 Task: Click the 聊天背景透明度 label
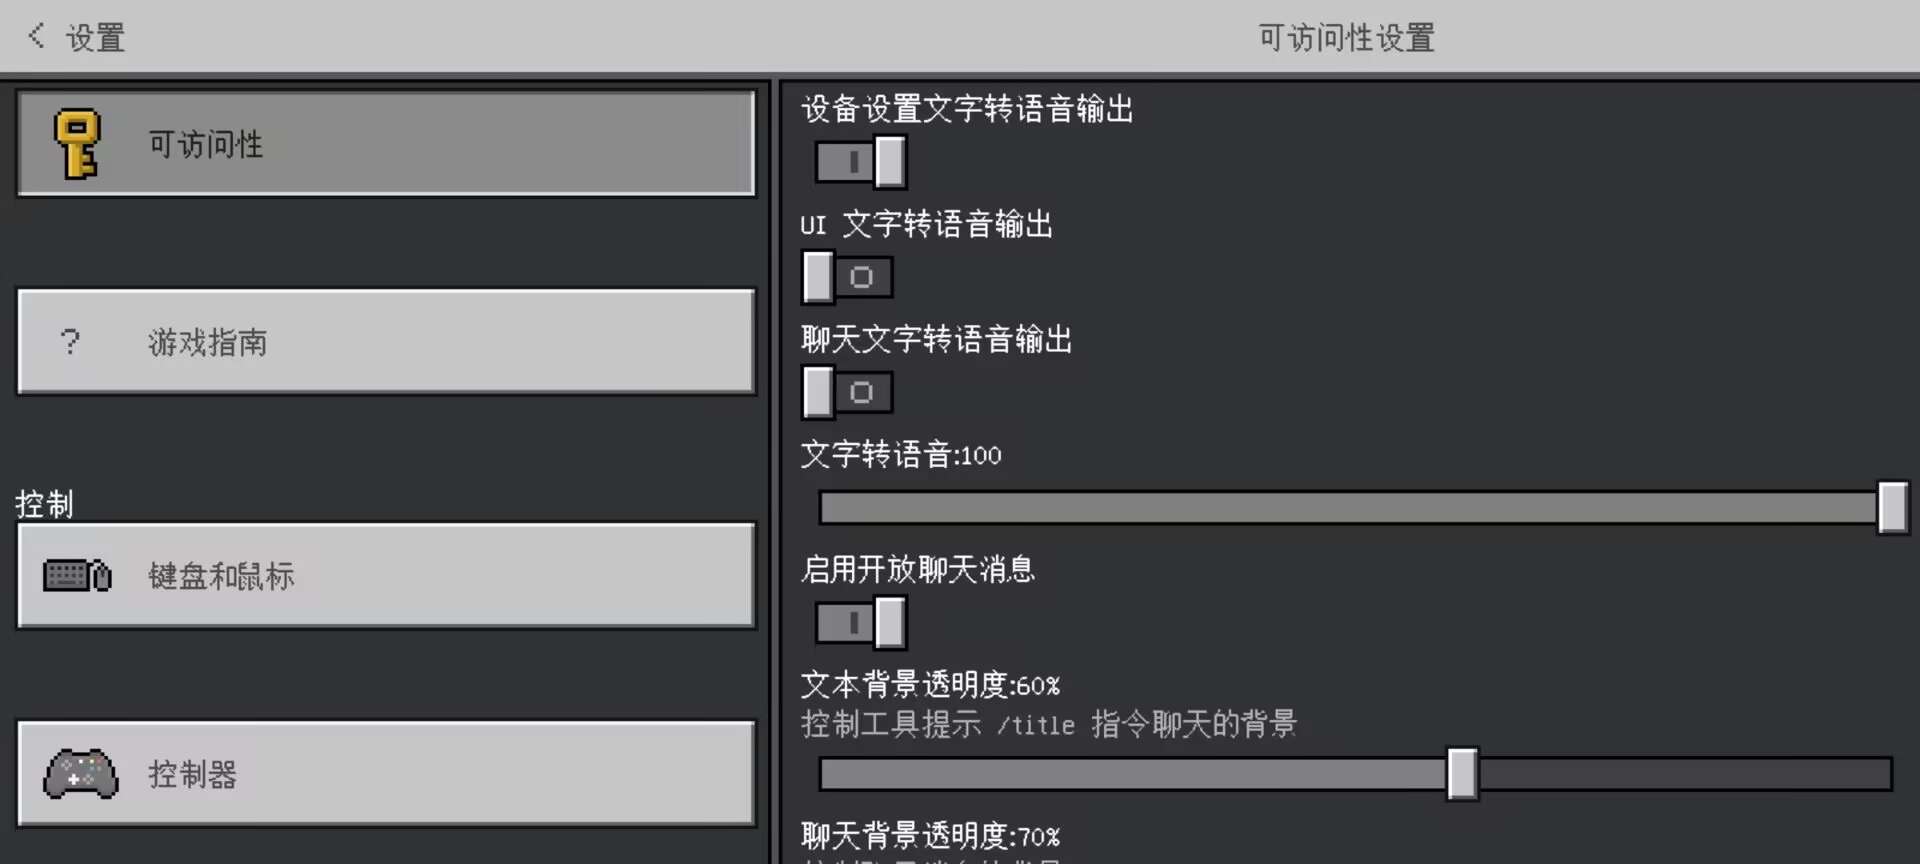tap(930, 835)
